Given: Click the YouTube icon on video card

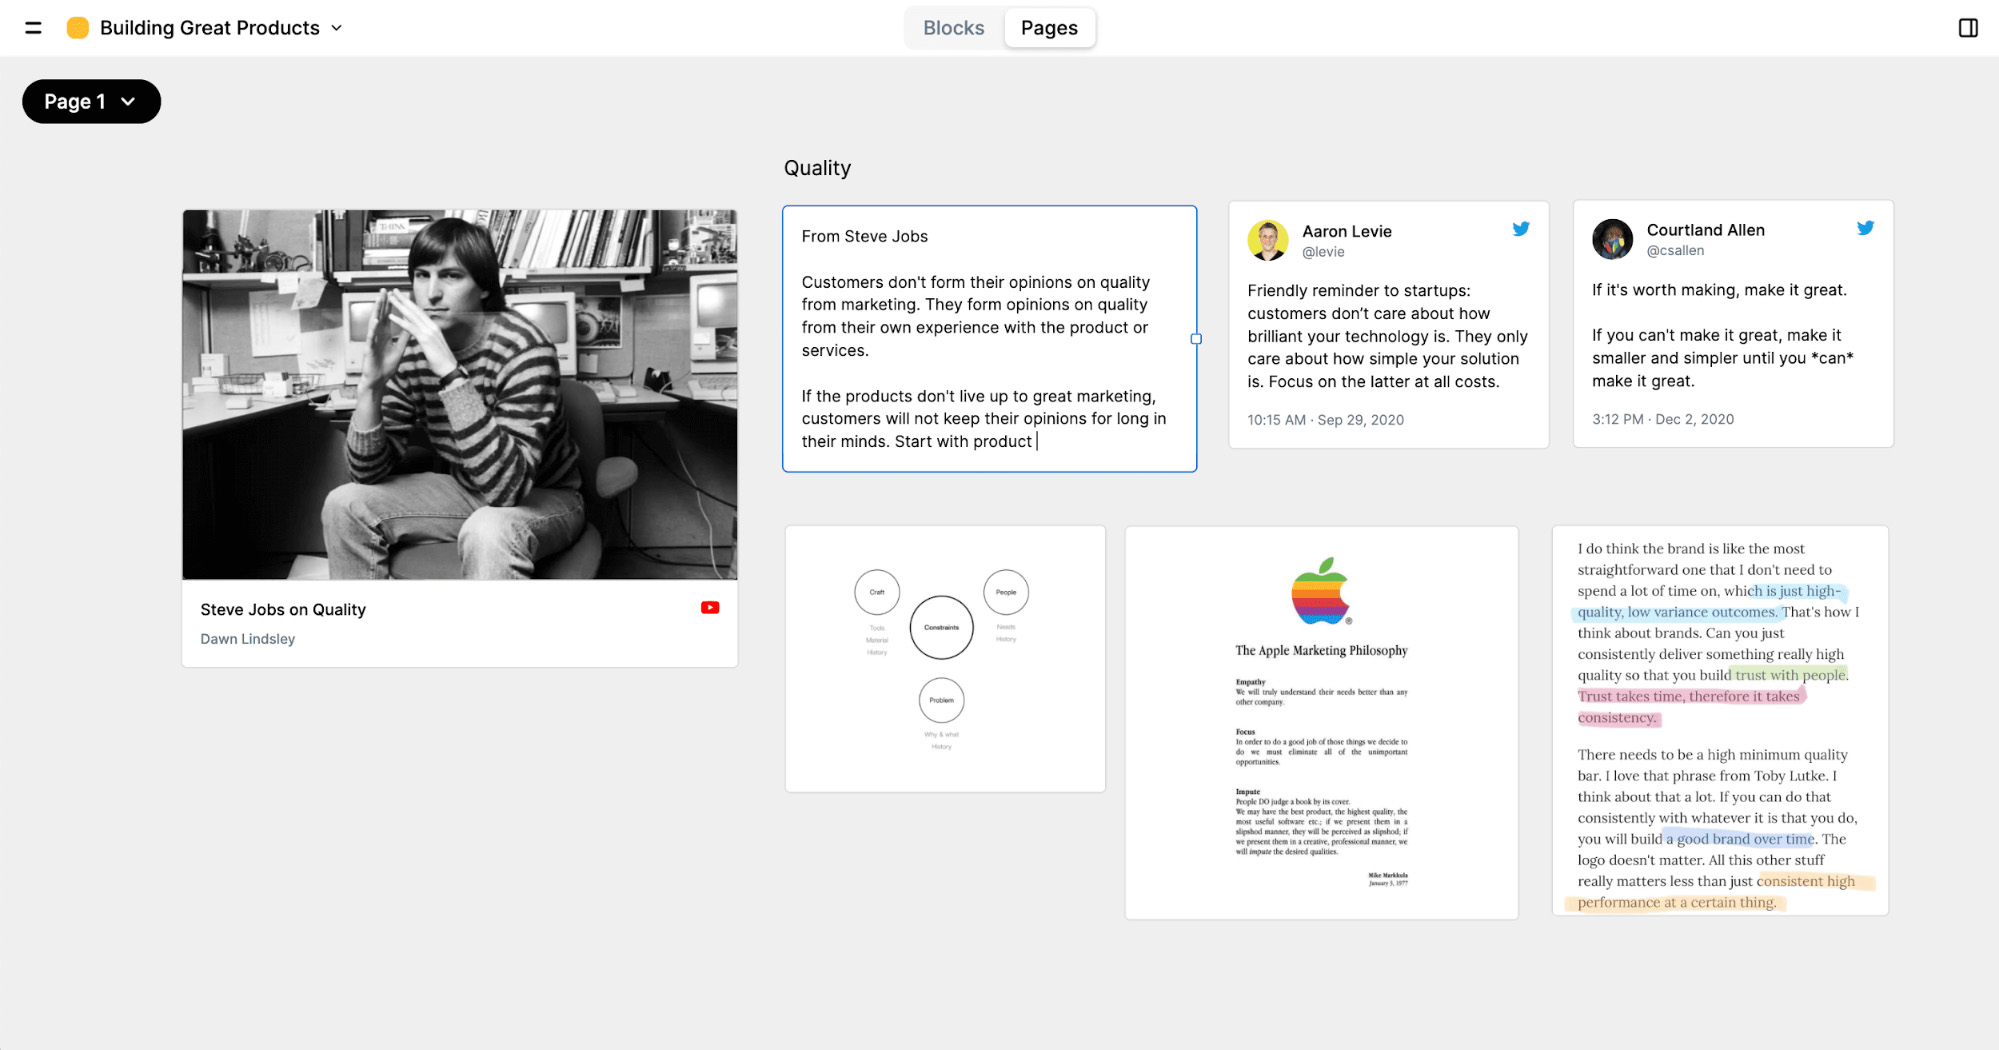Looking at the screenshot, I should (710, 608).
